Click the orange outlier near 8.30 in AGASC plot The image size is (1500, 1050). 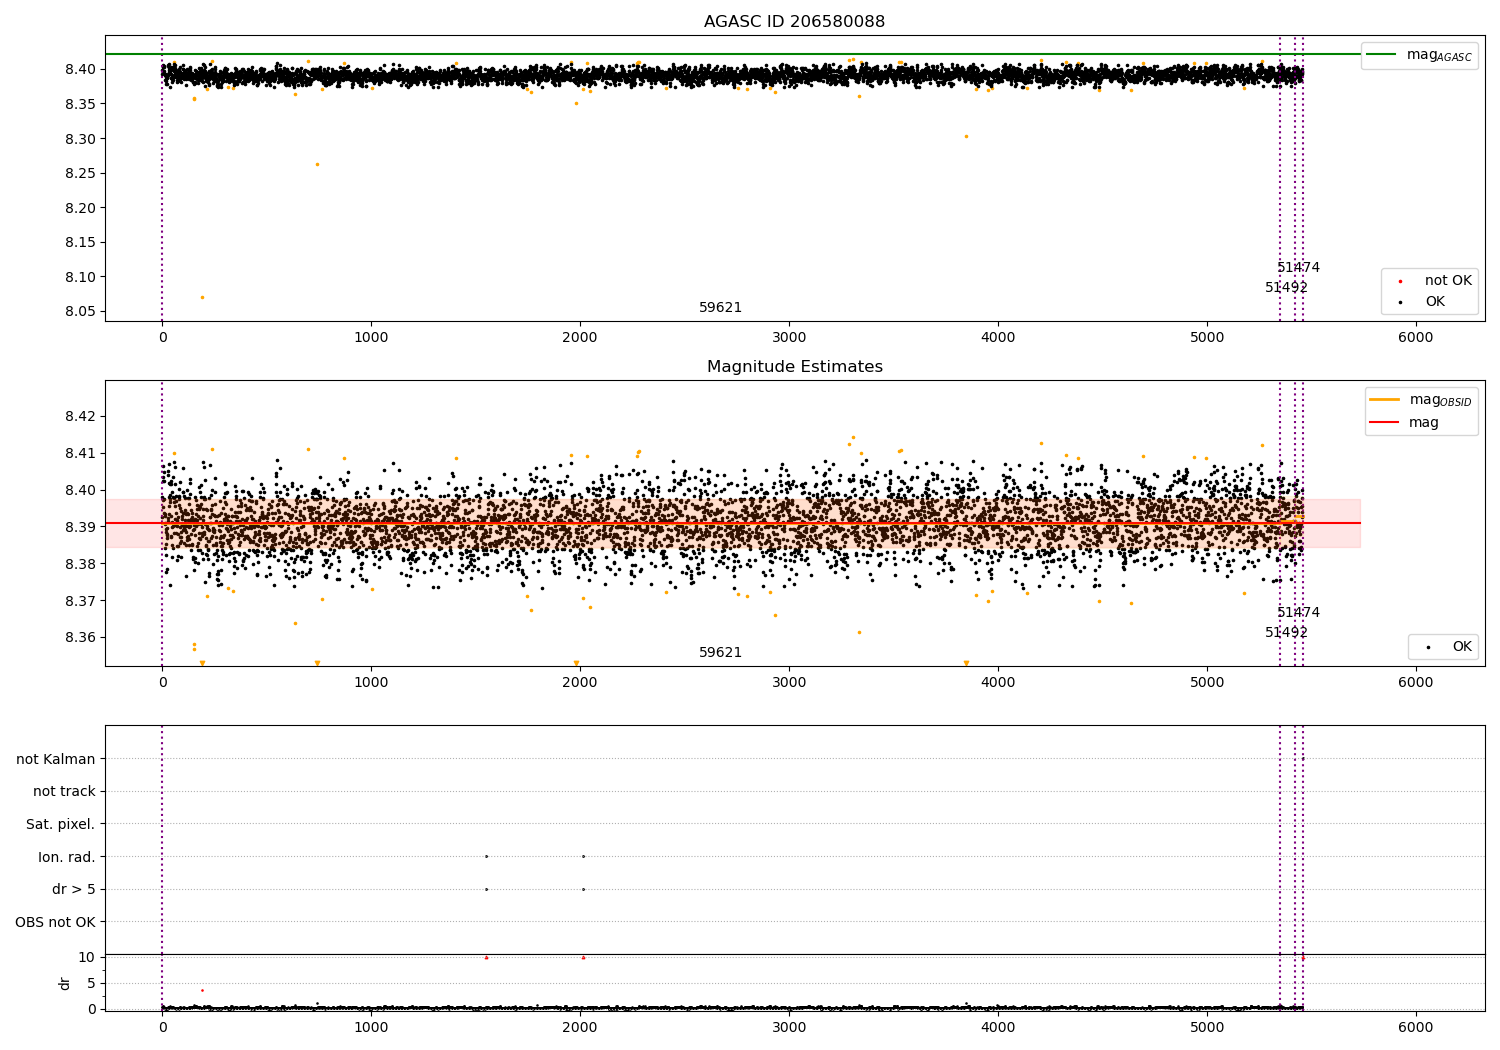[966, 136]
